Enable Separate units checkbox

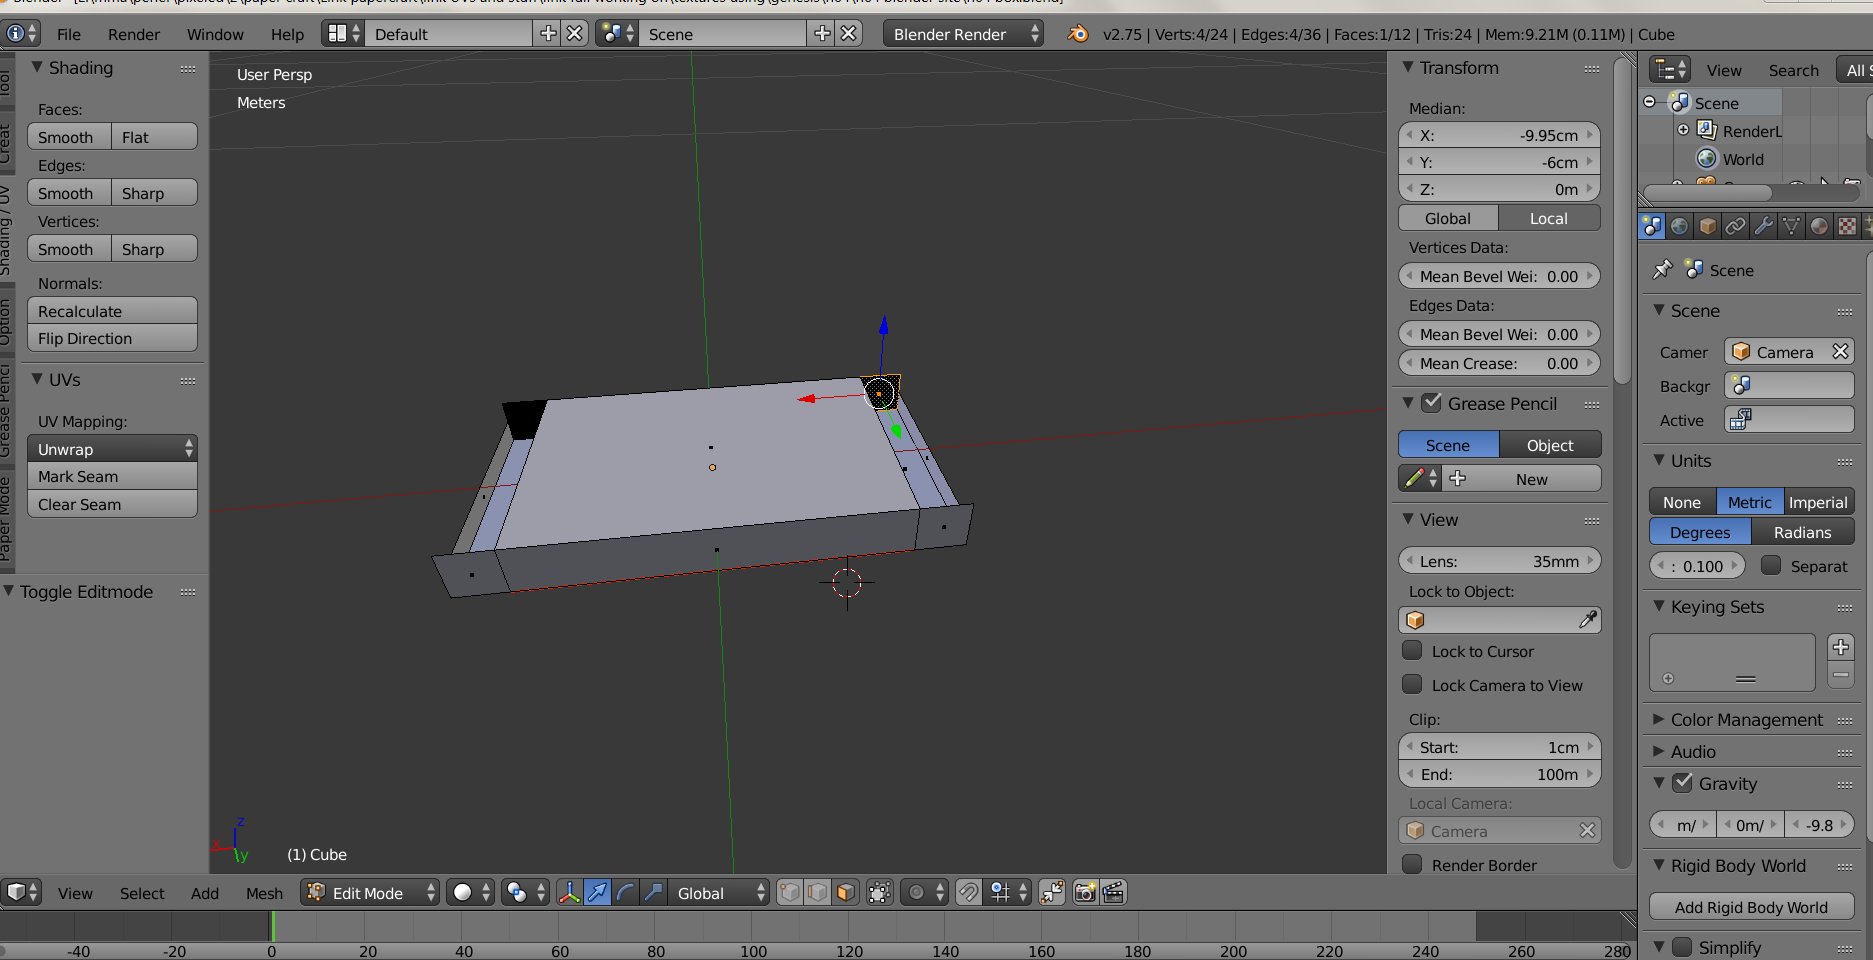click(1771, 566)
